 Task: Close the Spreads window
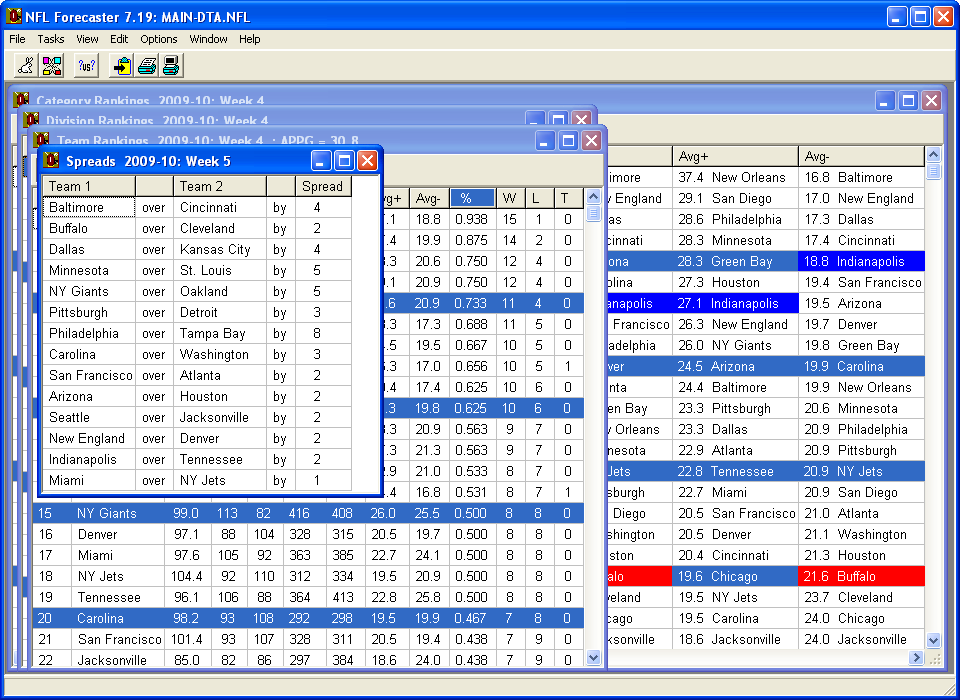point(367,161)
